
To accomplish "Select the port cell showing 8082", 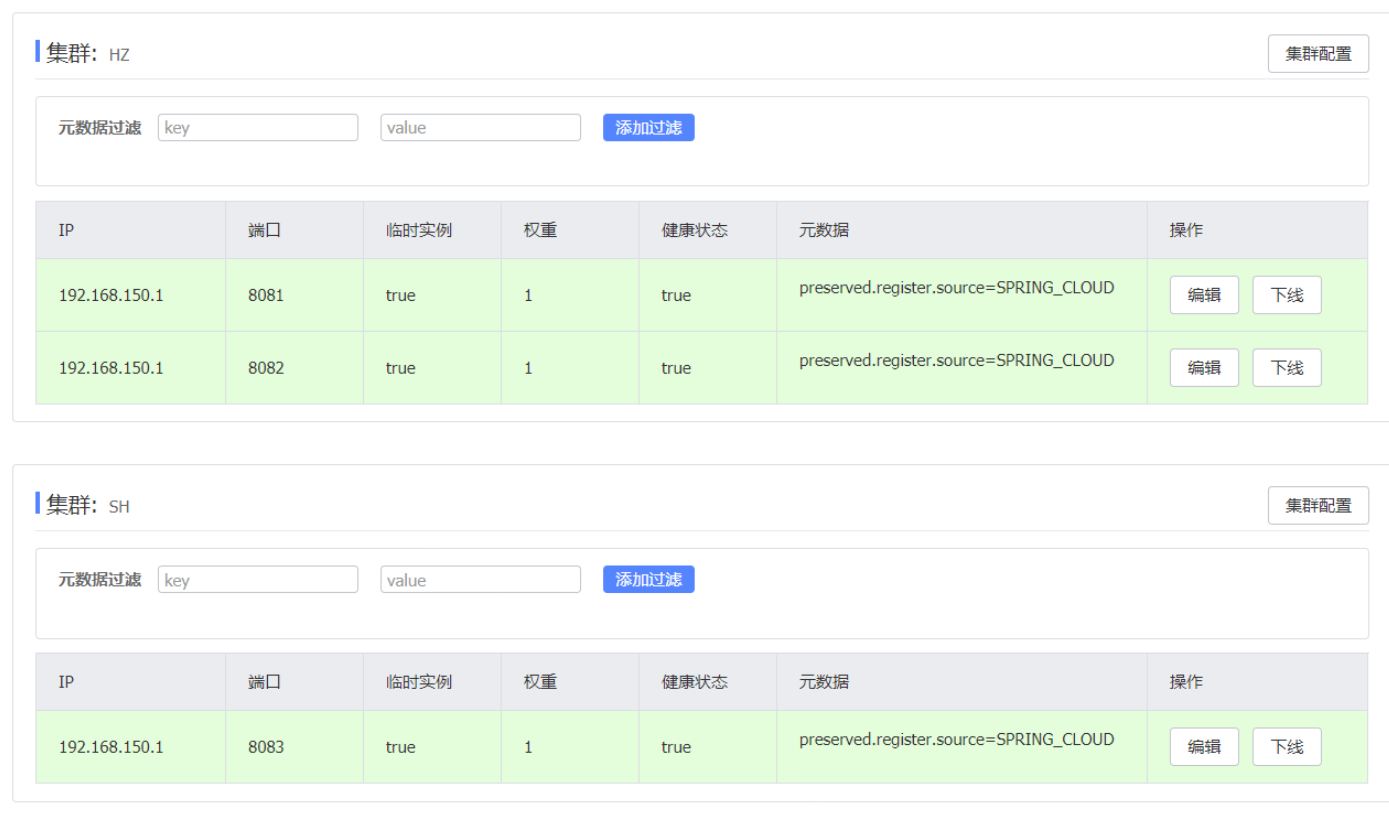I will point(266,368).
